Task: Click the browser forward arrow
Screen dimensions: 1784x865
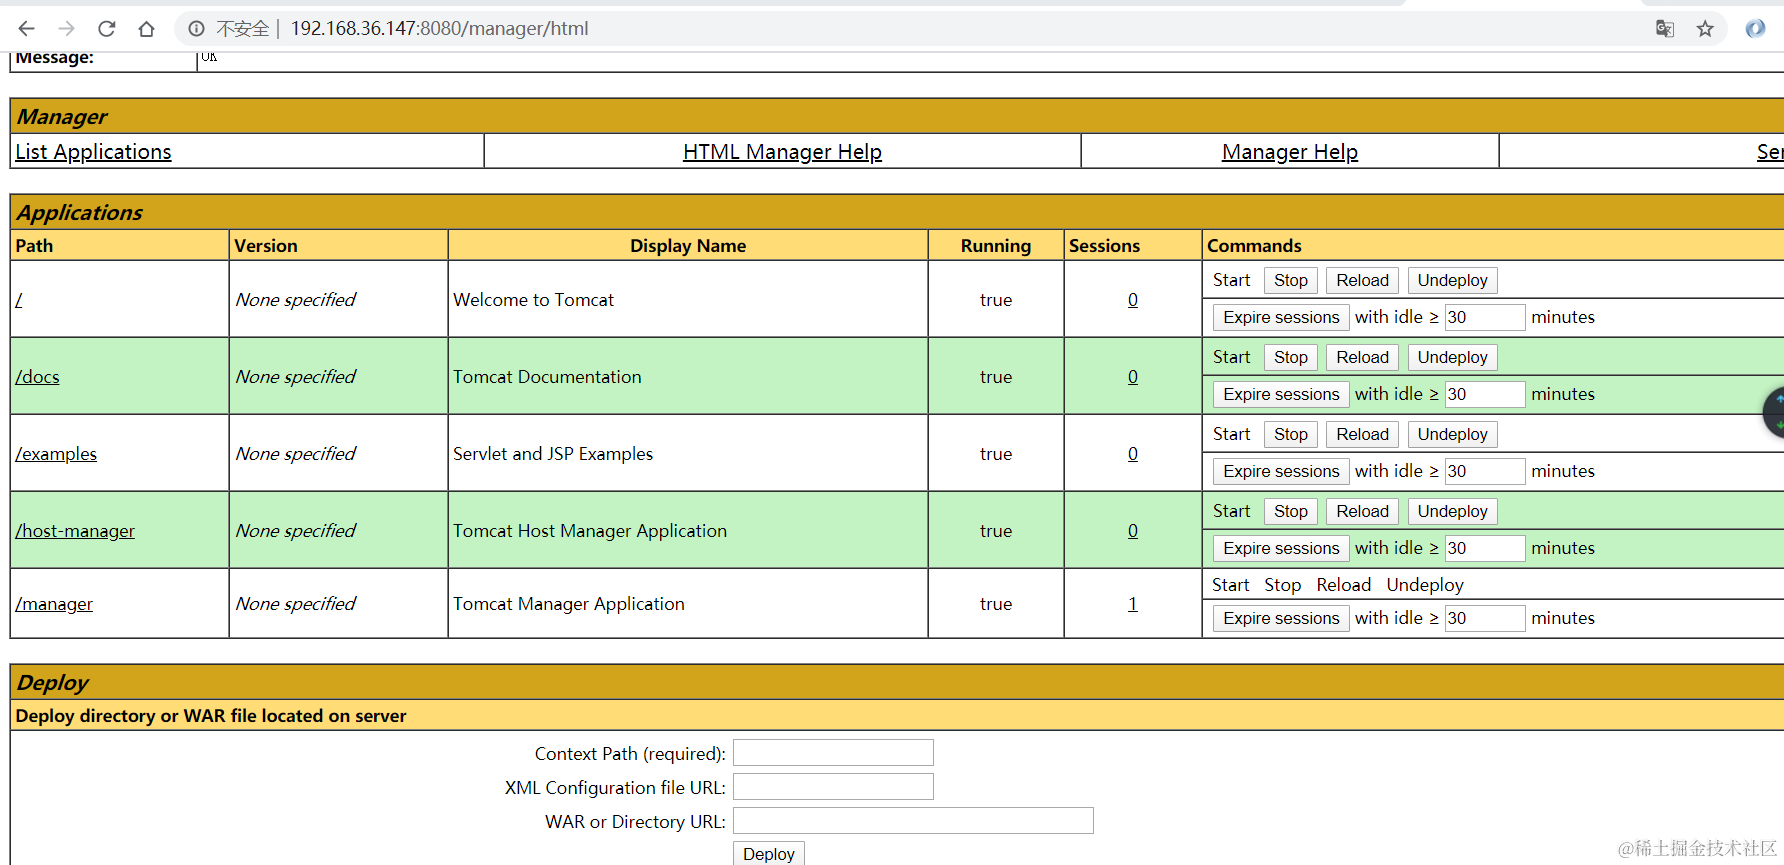Action: [66, 28]
